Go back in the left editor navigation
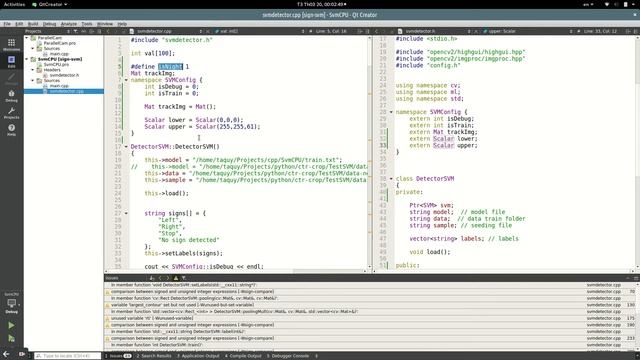 pos(108,31)
